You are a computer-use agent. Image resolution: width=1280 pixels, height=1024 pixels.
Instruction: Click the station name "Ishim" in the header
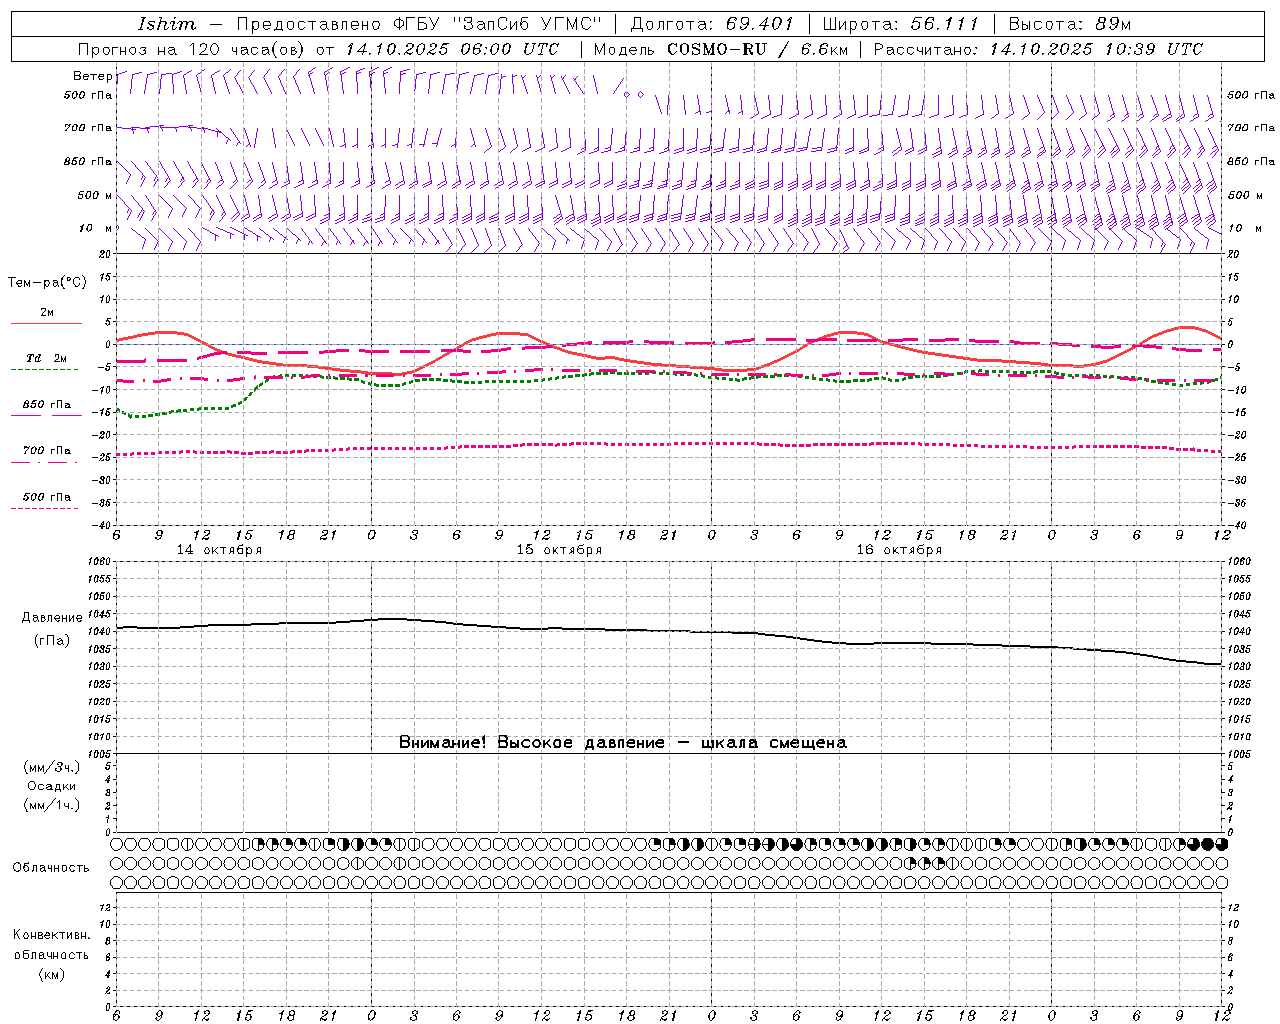tap(167, 24)
